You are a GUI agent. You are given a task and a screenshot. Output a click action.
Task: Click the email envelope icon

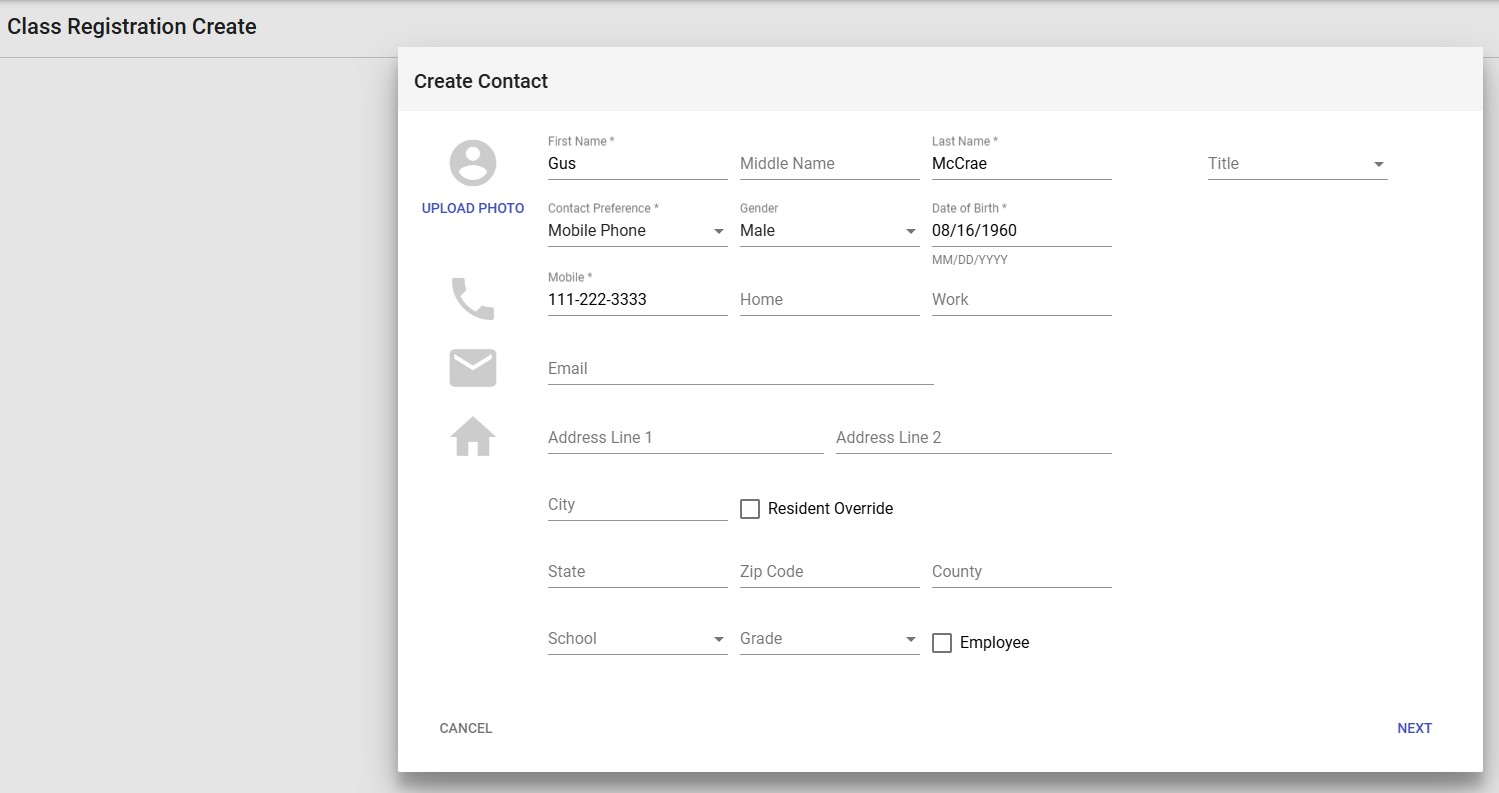[x=473, y=368]
